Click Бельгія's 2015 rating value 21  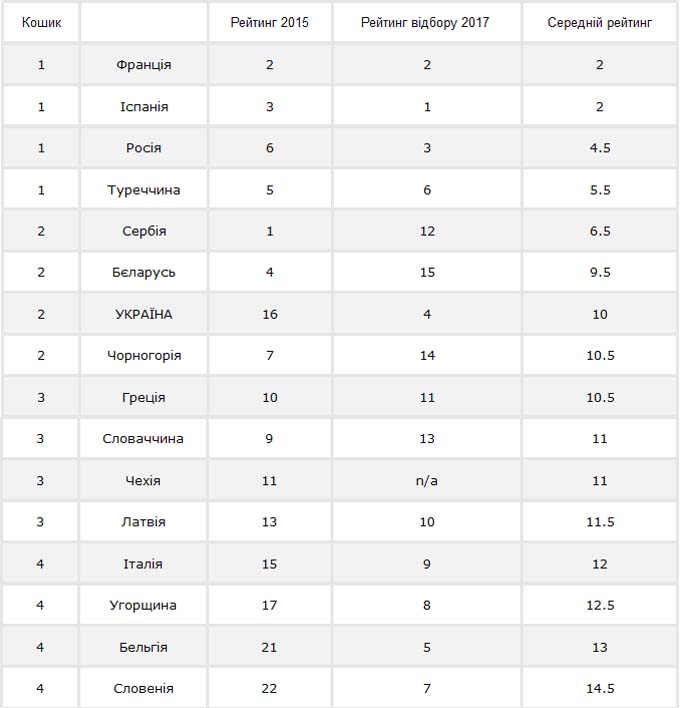tap(269, 647)
